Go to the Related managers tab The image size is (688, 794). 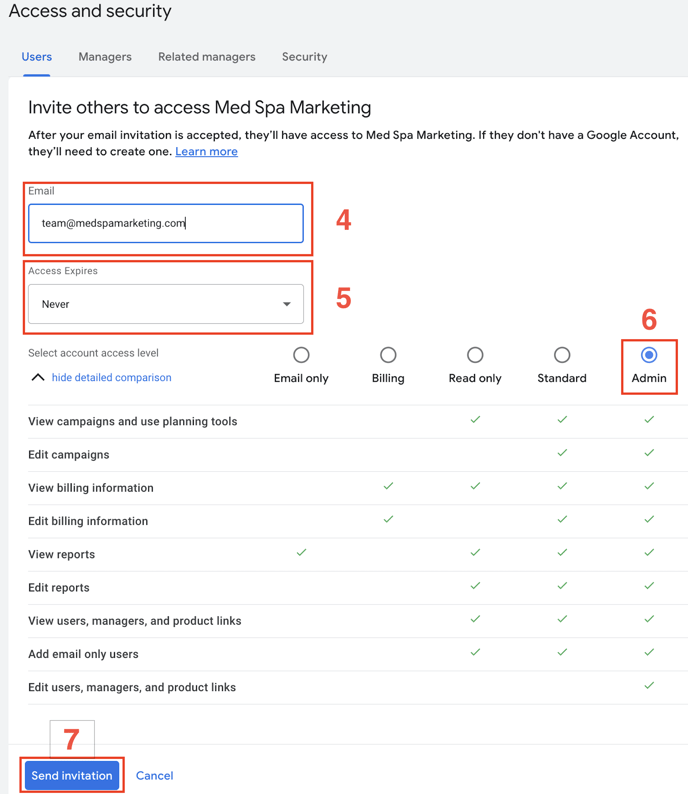tap(206, 57)
